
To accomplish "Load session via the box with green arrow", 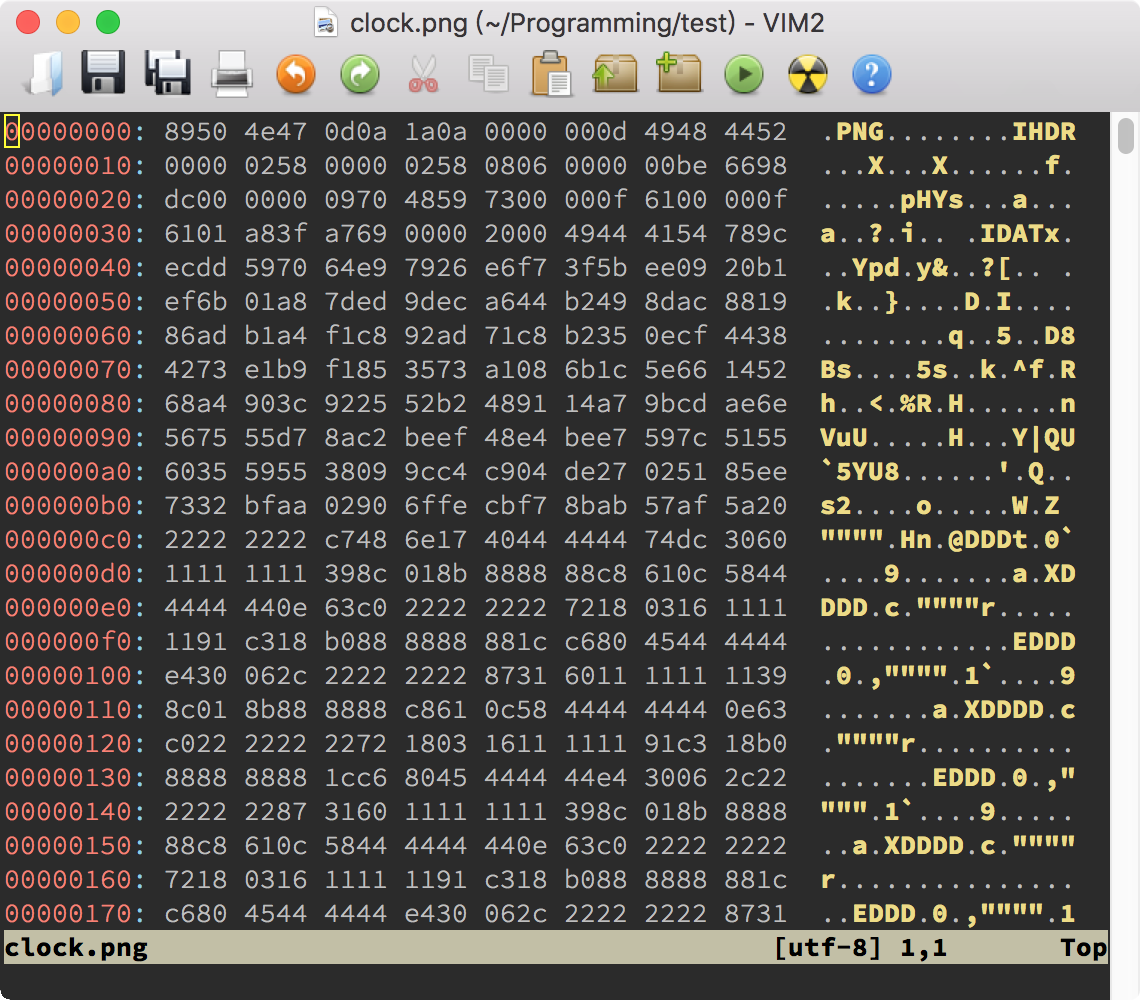I will coord(615,75).
